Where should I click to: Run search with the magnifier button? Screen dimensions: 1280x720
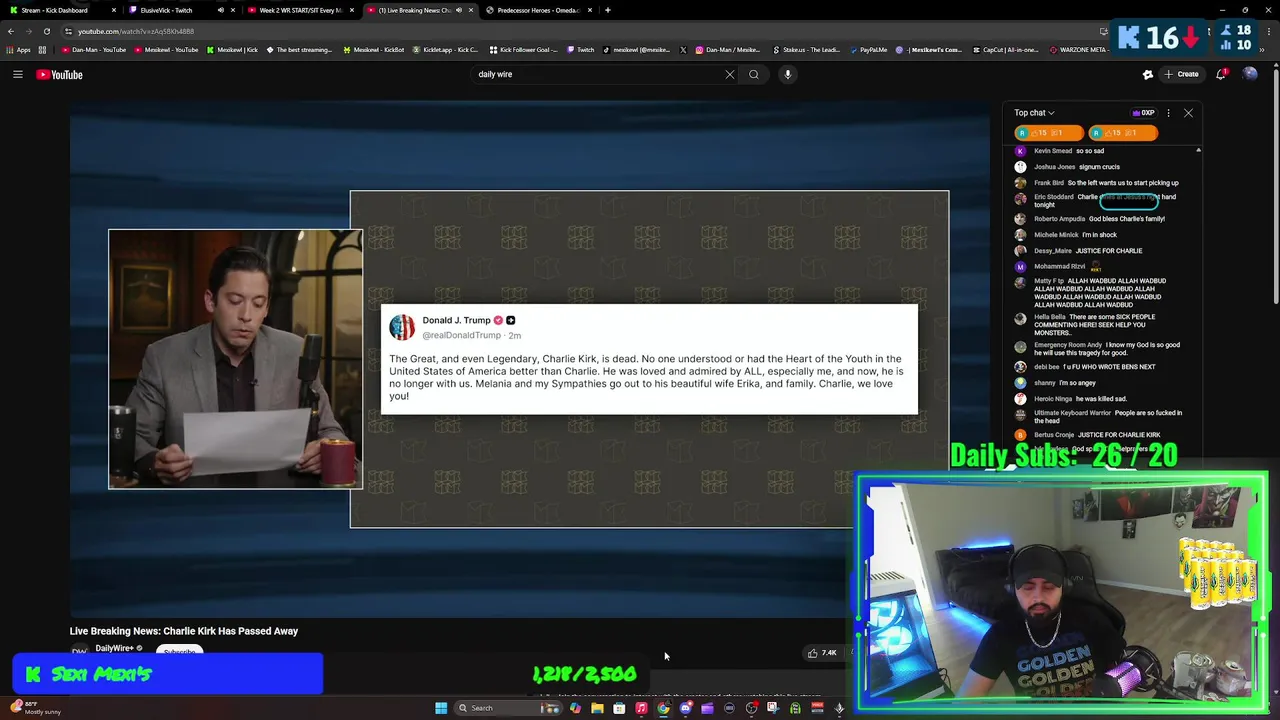pyautogui.click(x=754, y=74)
